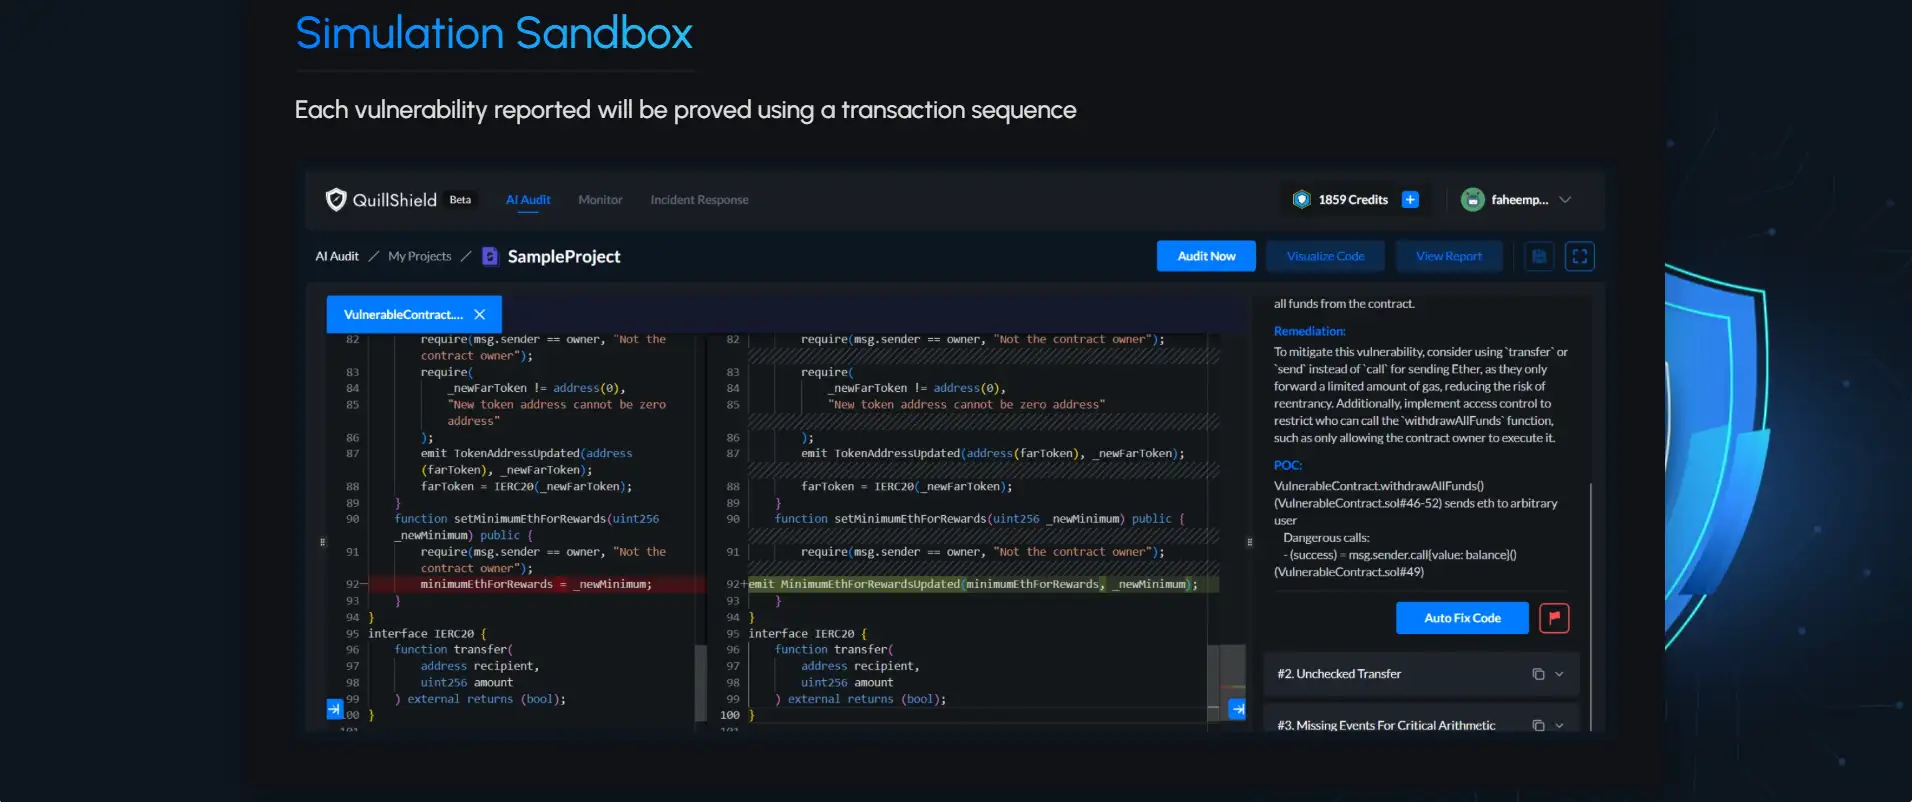Go to My Projects breadcrumb link

419,257
